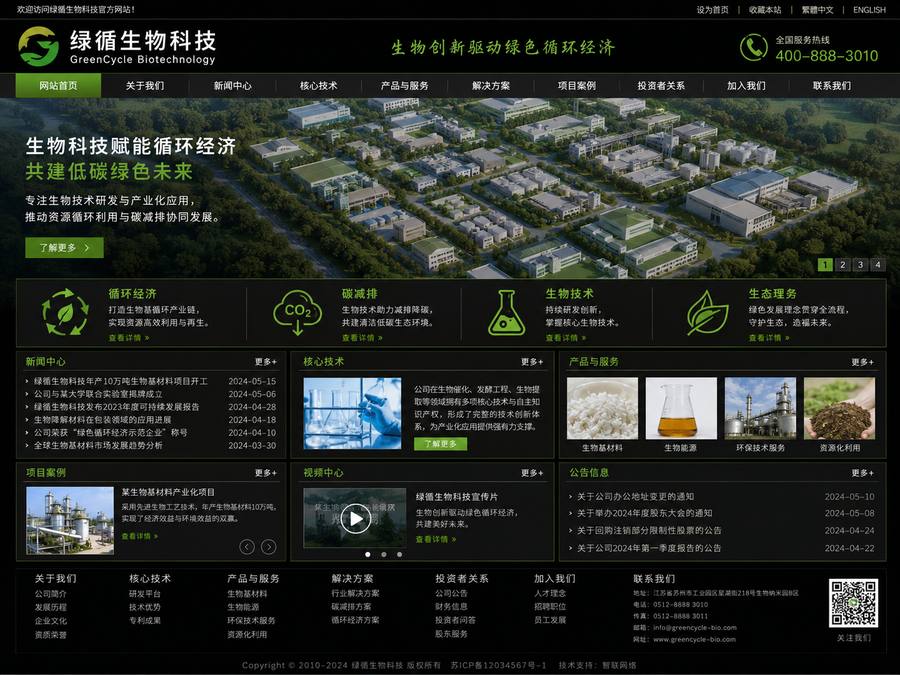Open notice 关于举办2024年度股东大会的通知

(x=645, y=513)
